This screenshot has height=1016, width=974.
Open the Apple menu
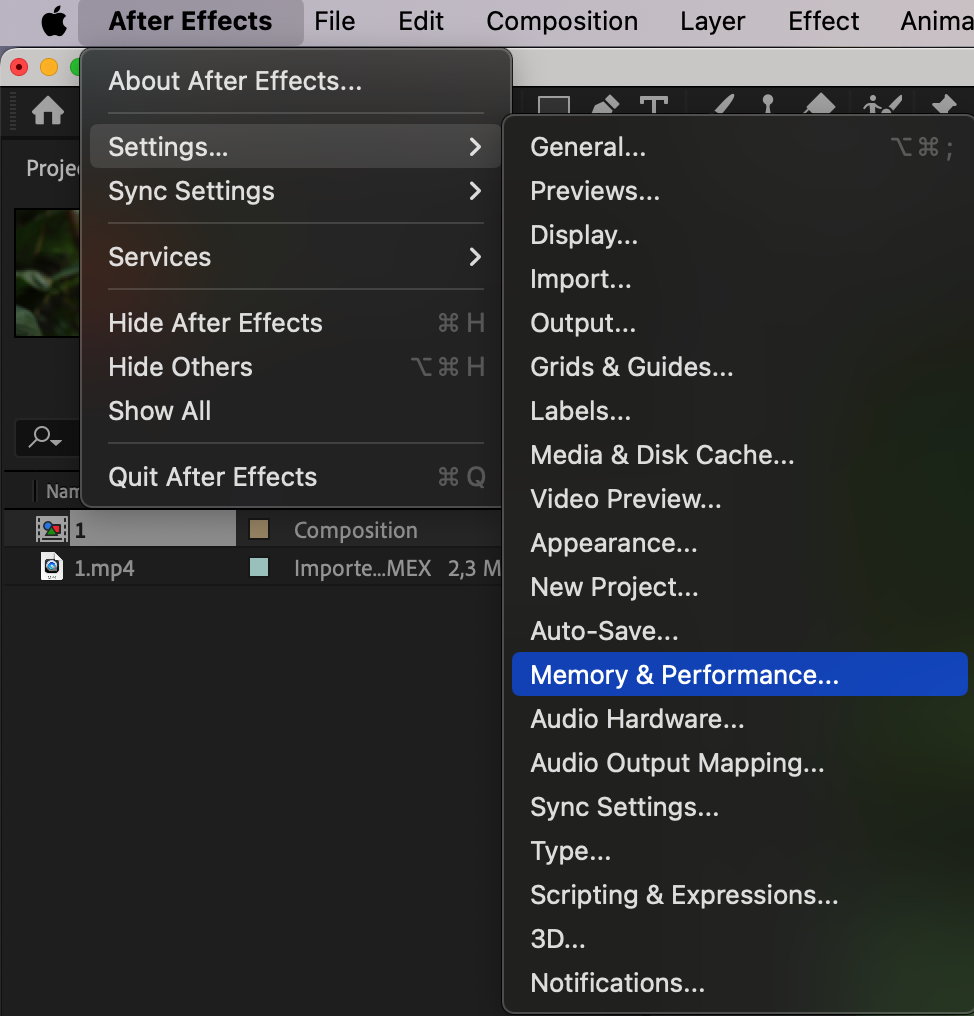coord(53,21)
